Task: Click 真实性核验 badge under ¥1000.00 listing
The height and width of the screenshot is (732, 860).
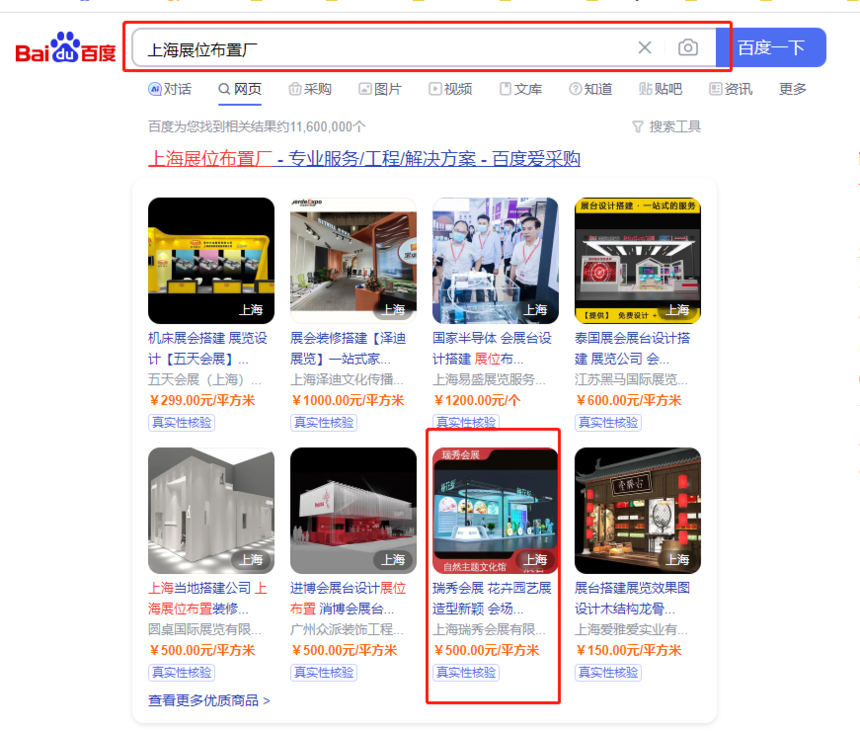Action: [x=324, y=423]
